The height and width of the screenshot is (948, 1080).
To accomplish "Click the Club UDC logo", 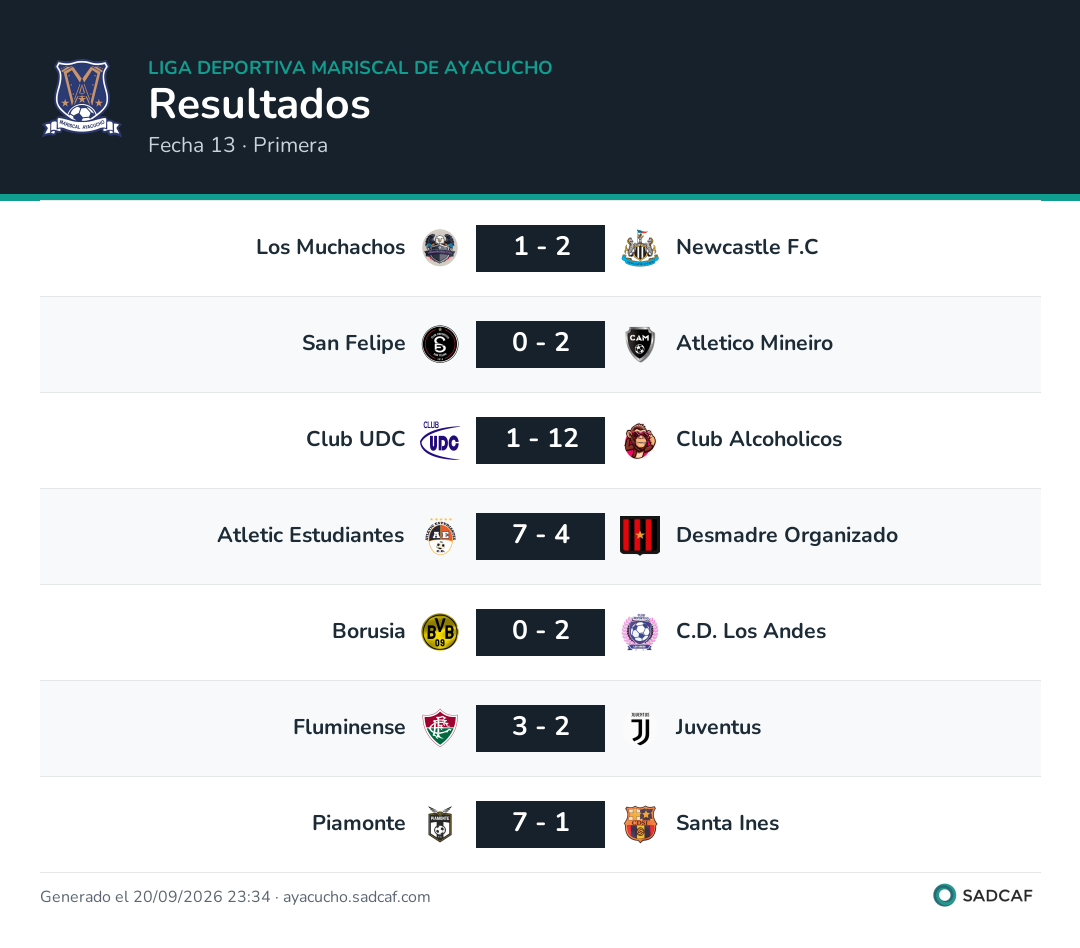I will (440, 440).
